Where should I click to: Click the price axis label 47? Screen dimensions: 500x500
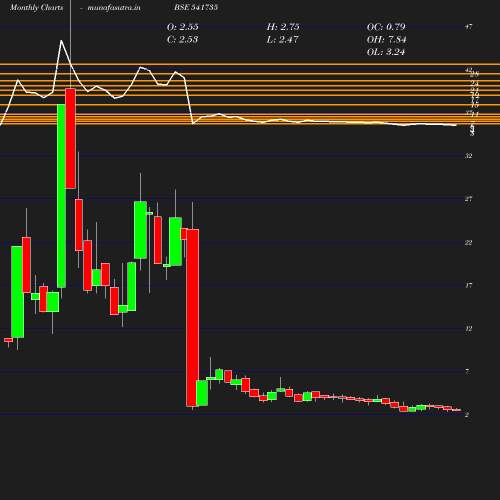[x=468, y=27]
